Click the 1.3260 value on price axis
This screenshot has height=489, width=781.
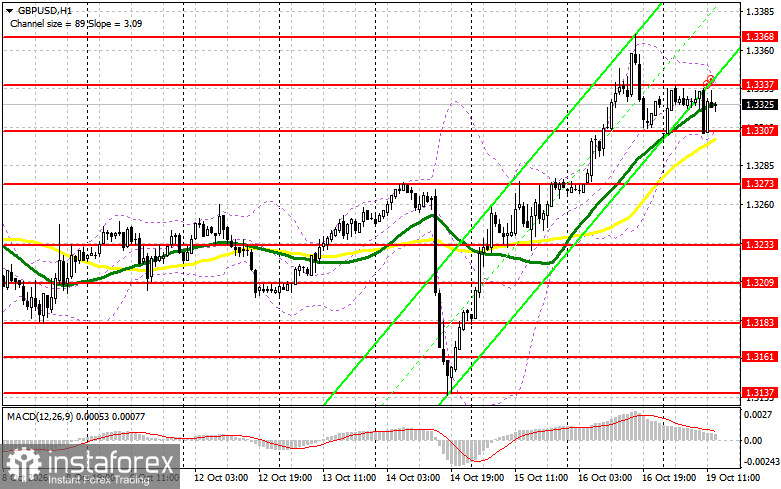(760, 204)
